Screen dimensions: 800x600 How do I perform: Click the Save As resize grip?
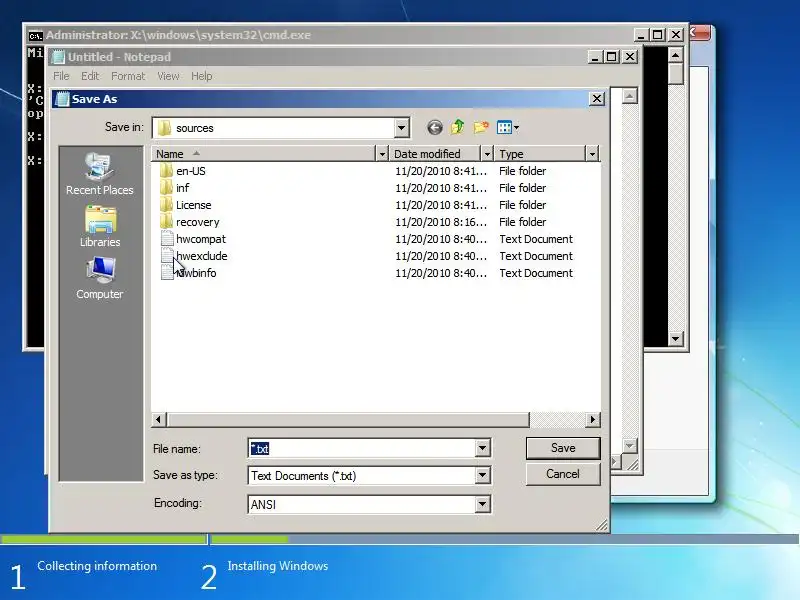(602, 526)
